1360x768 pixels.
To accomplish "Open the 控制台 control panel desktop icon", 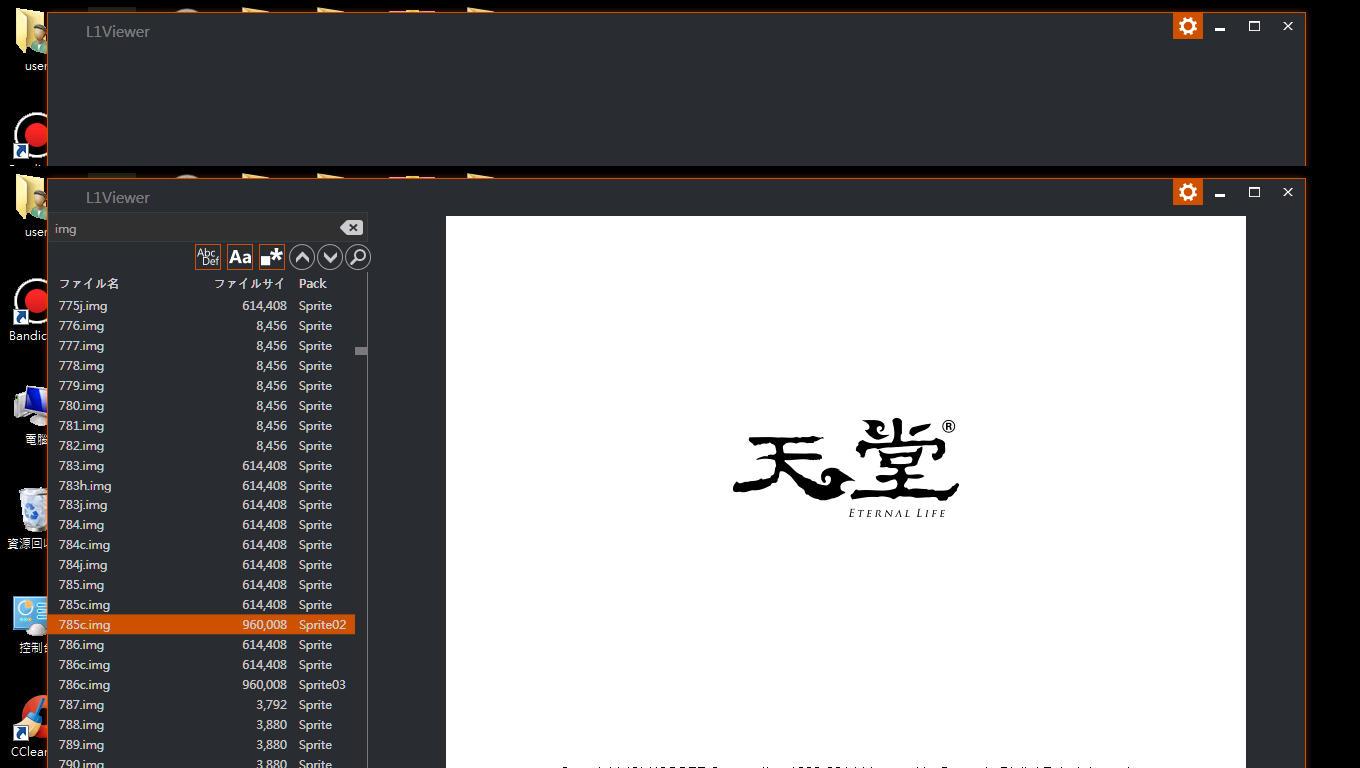I will point(32,623).
